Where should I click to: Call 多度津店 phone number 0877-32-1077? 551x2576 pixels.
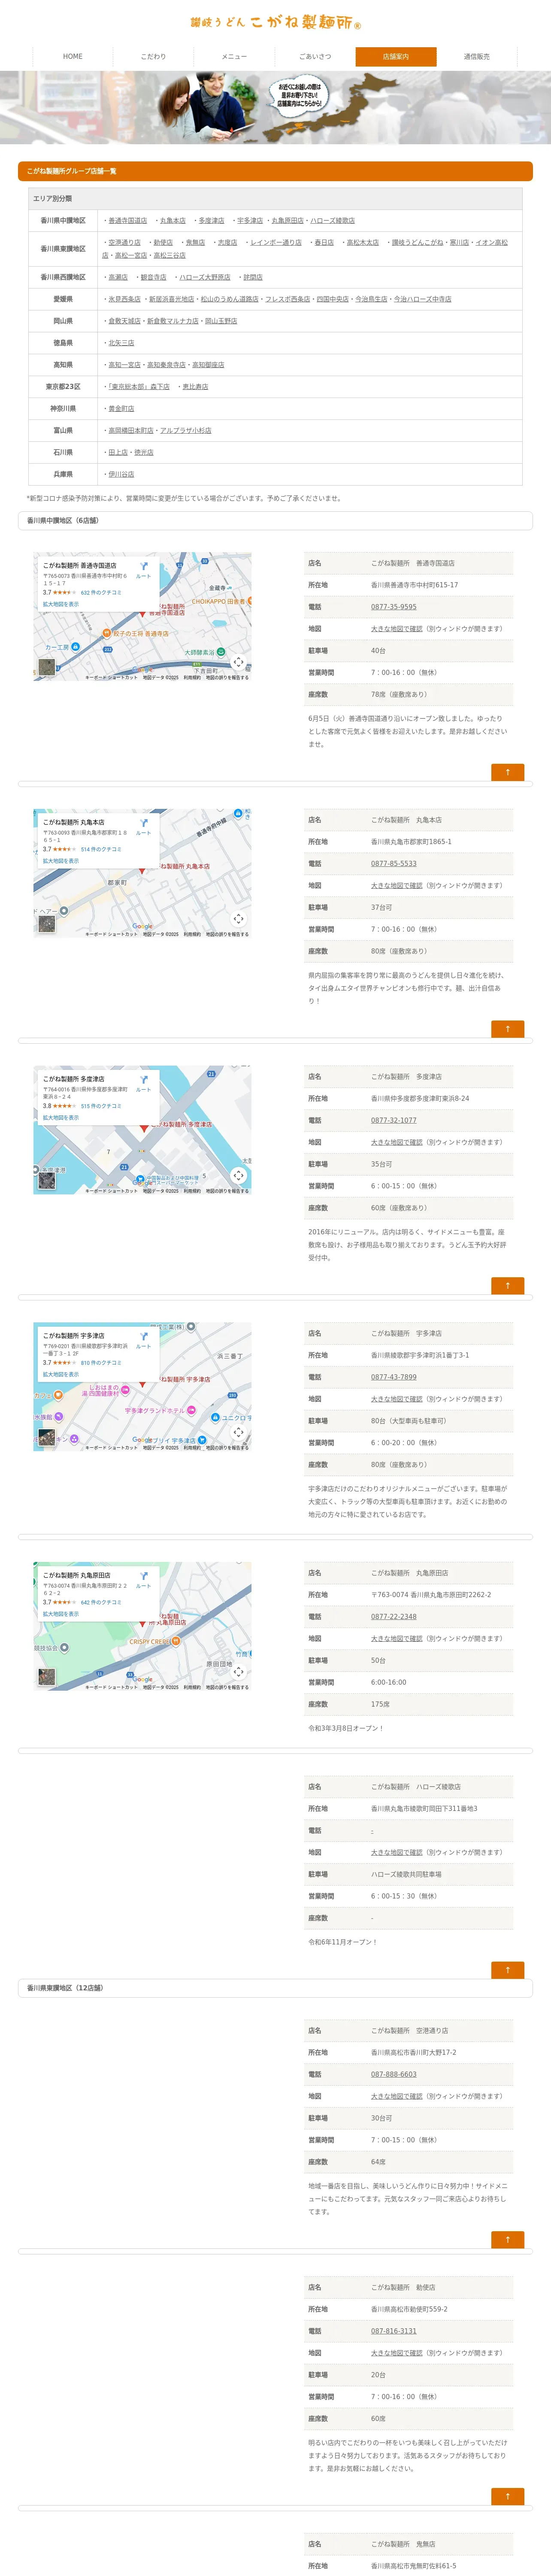pos(394,1120)
